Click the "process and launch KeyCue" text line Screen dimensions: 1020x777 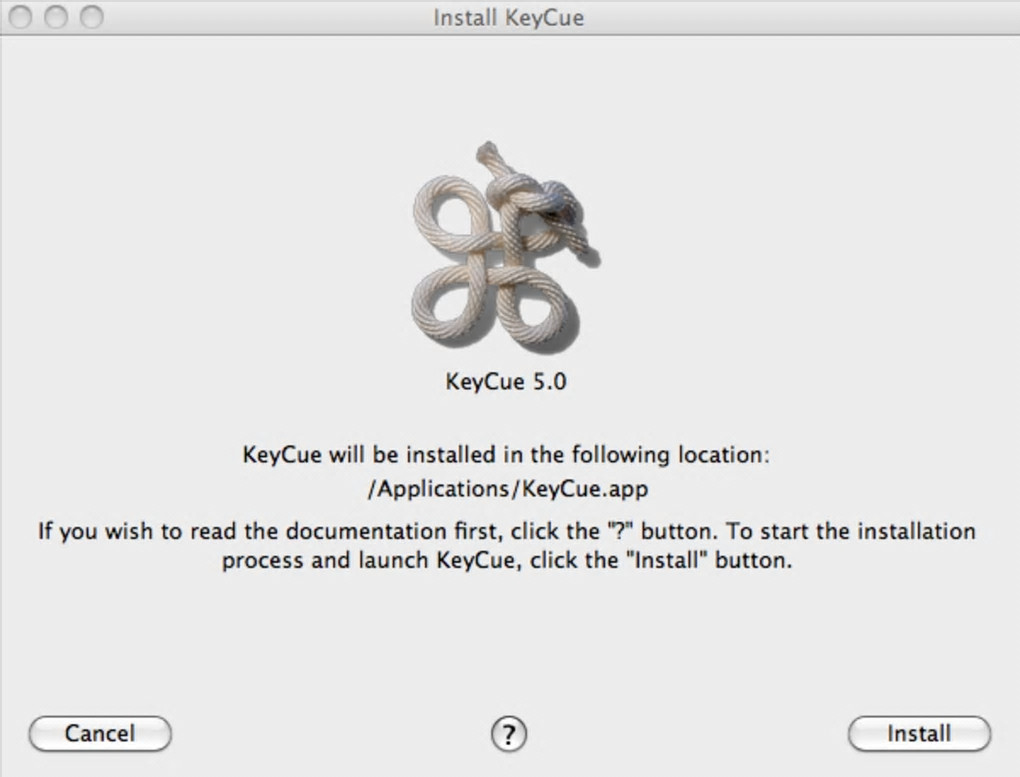point(506,560)
